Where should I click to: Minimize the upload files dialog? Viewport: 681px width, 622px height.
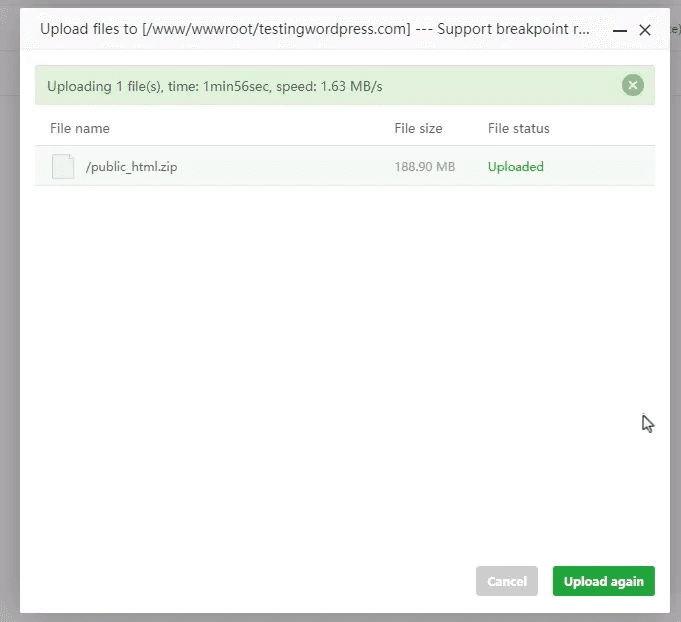pyautogui.click(x=619, y=30)
